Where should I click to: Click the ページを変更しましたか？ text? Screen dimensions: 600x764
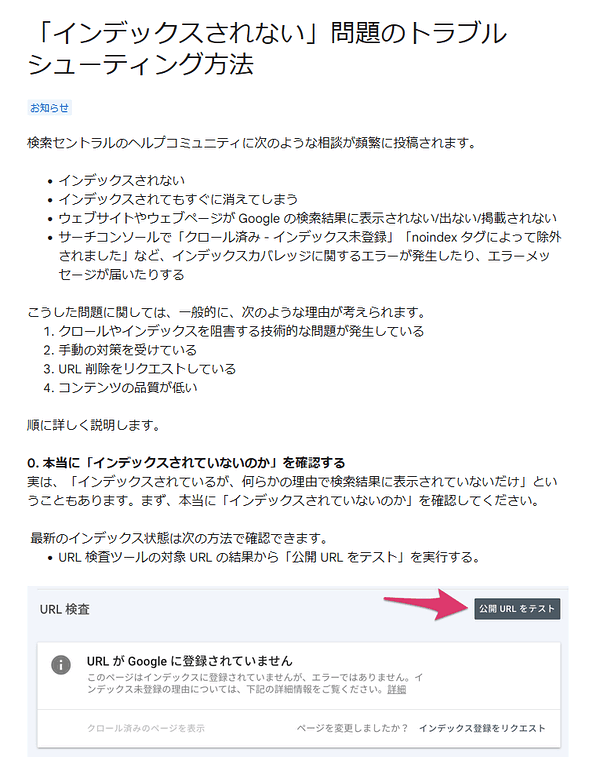click(x=352, y=728)
